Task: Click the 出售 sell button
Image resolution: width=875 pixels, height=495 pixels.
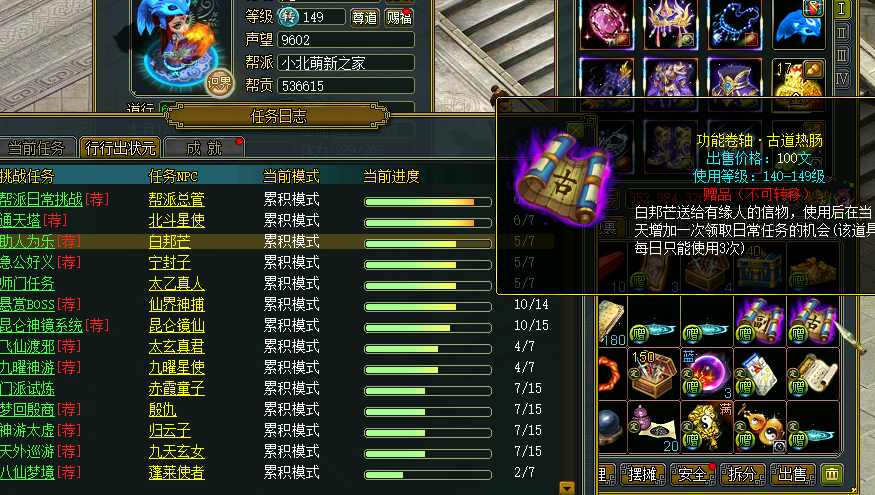Action: point(792,474)
